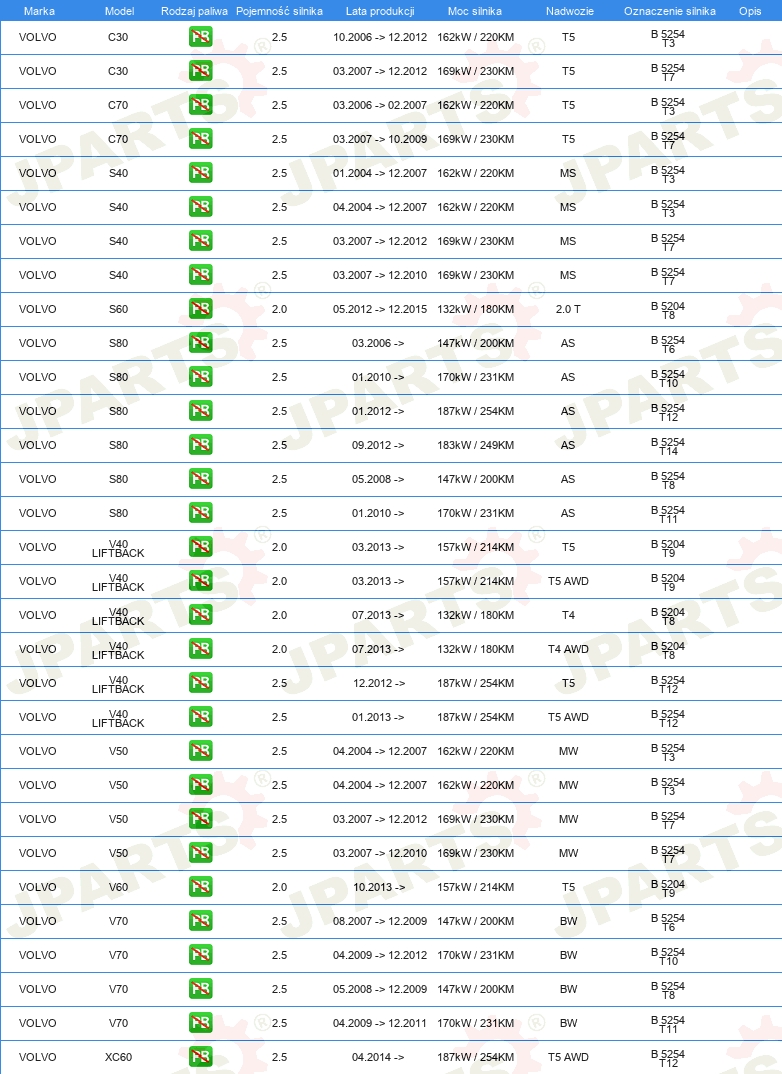Click production range 01.2004 -> 12.2007
This screenshot has width=782, height=1074.
[x=380, y=173]
